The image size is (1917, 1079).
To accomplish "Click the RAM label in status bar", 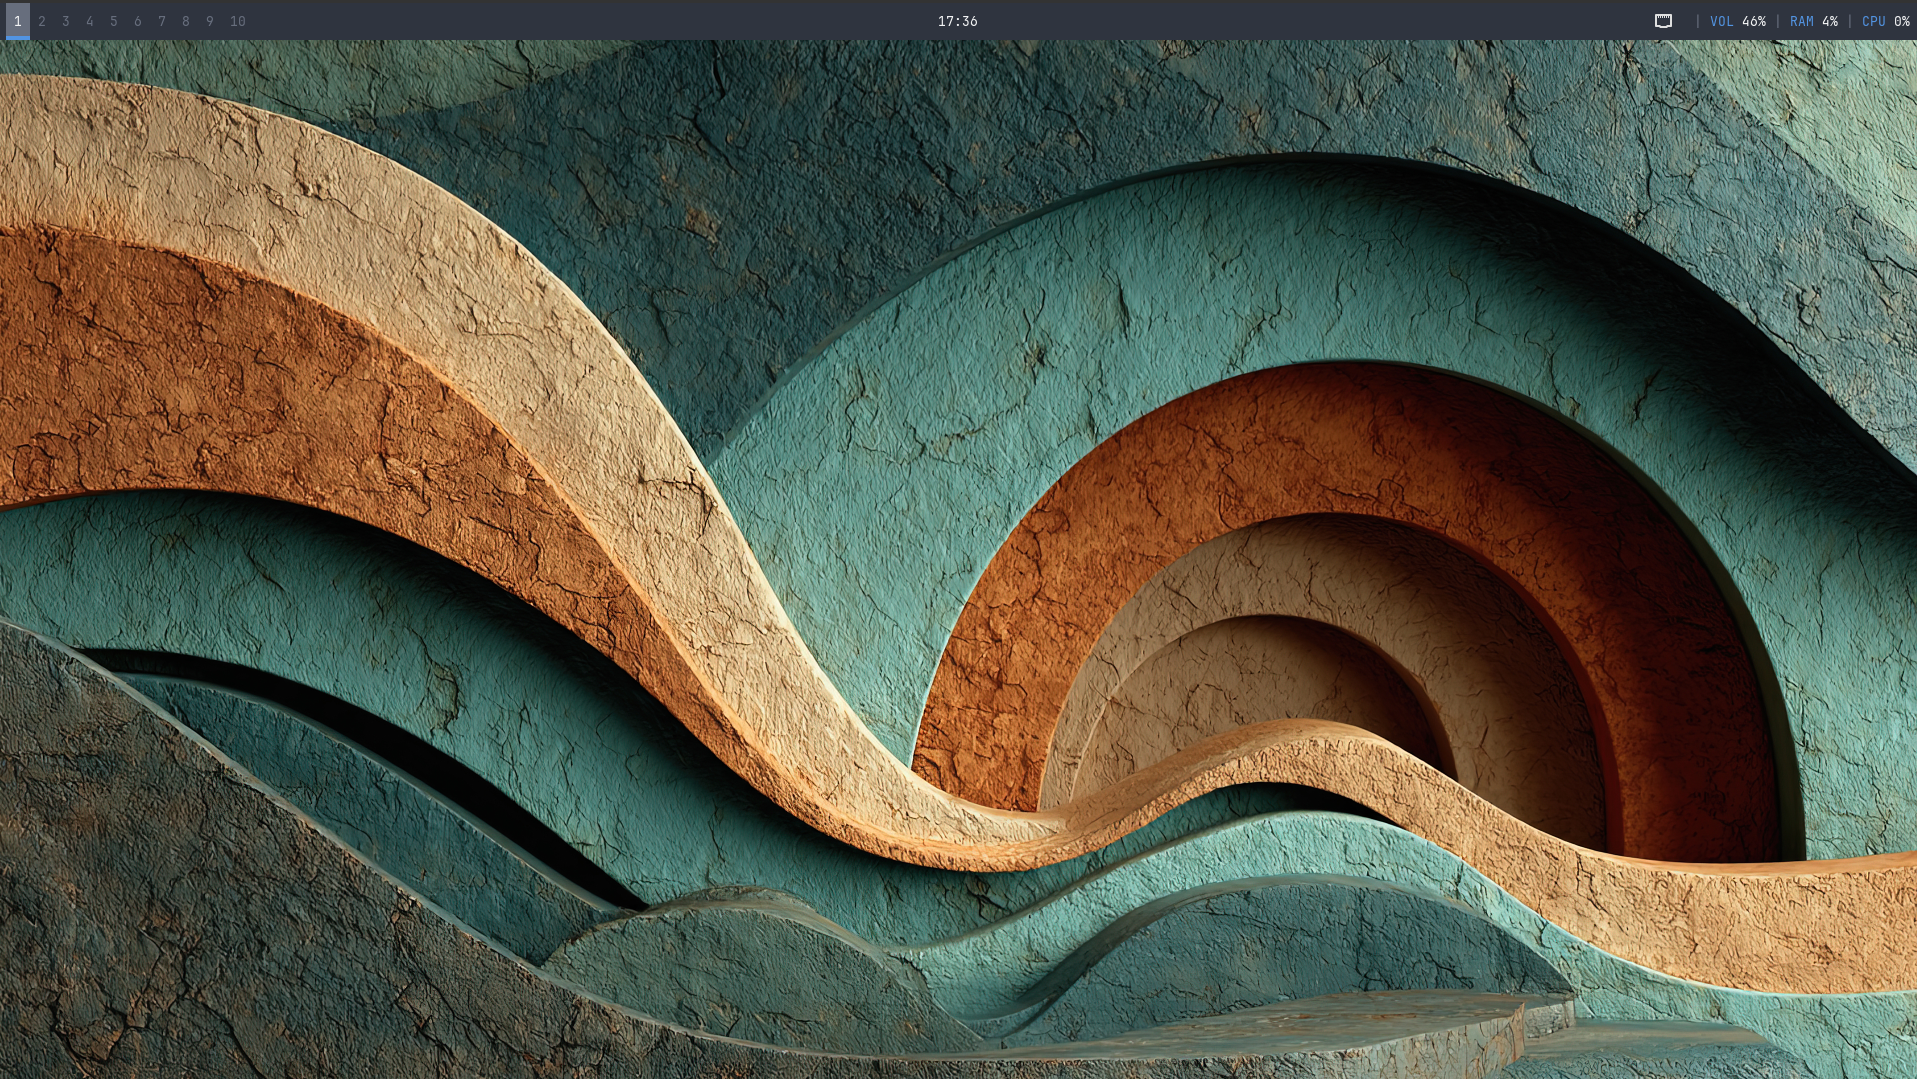I will click(1801, 21).
